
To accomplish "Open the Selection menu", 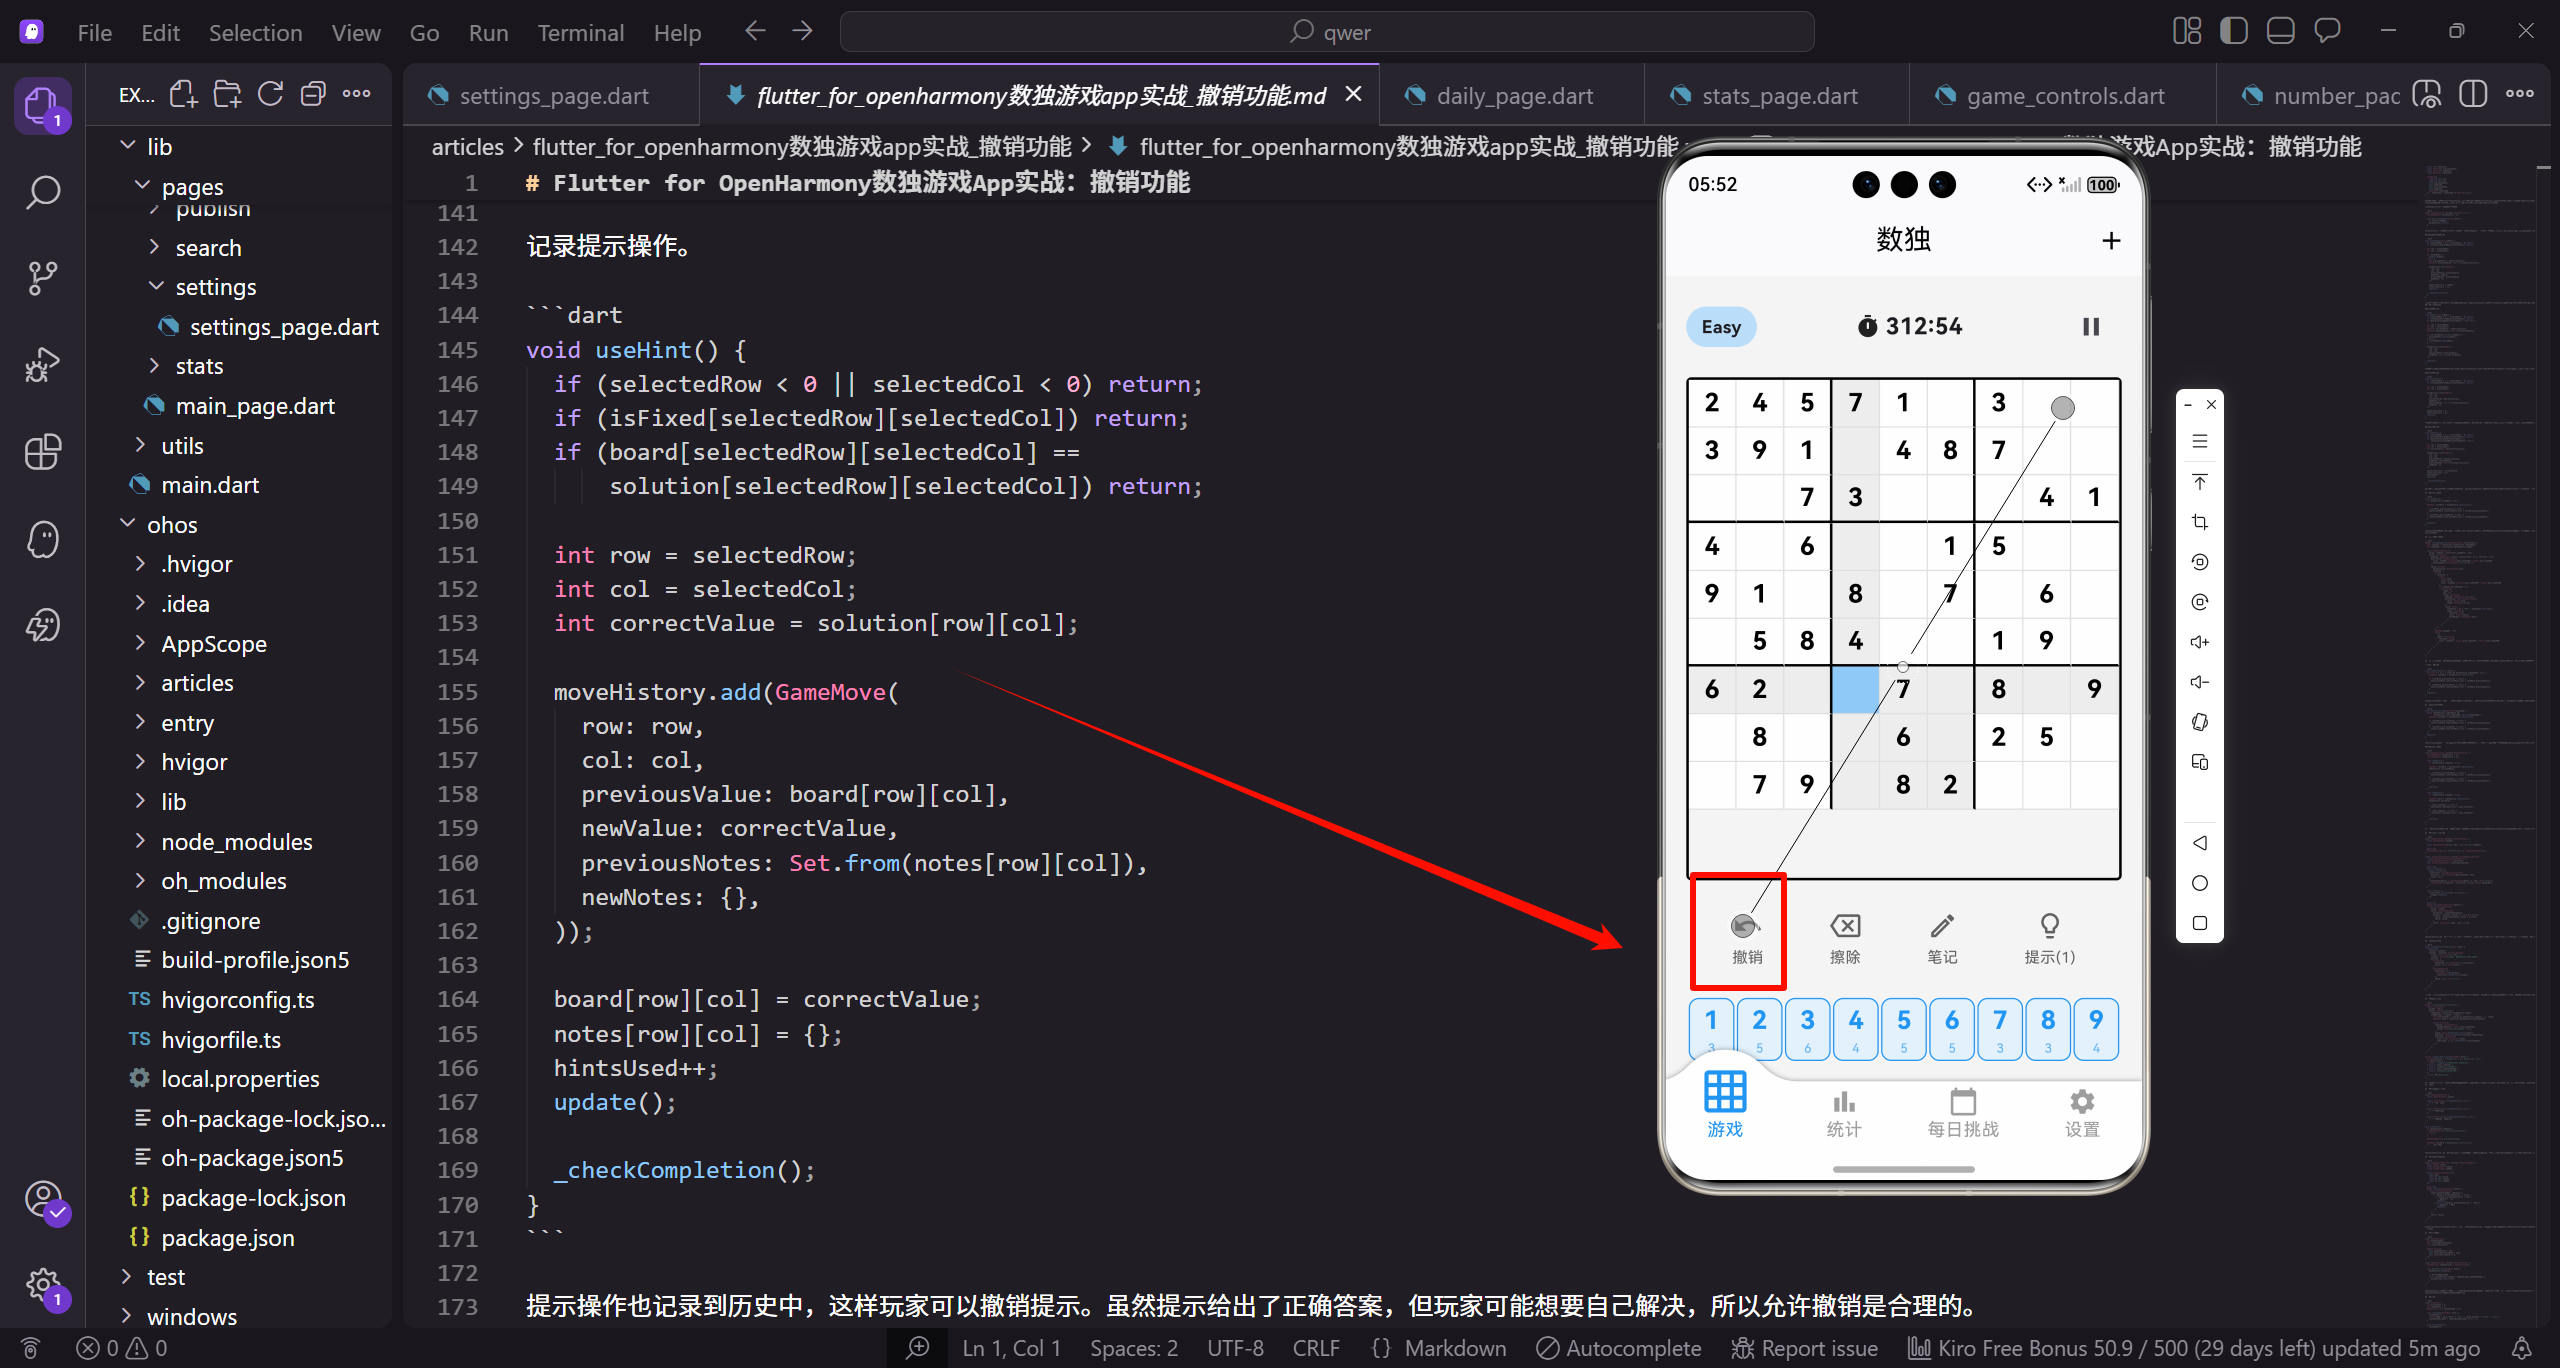I will (255, 32).
